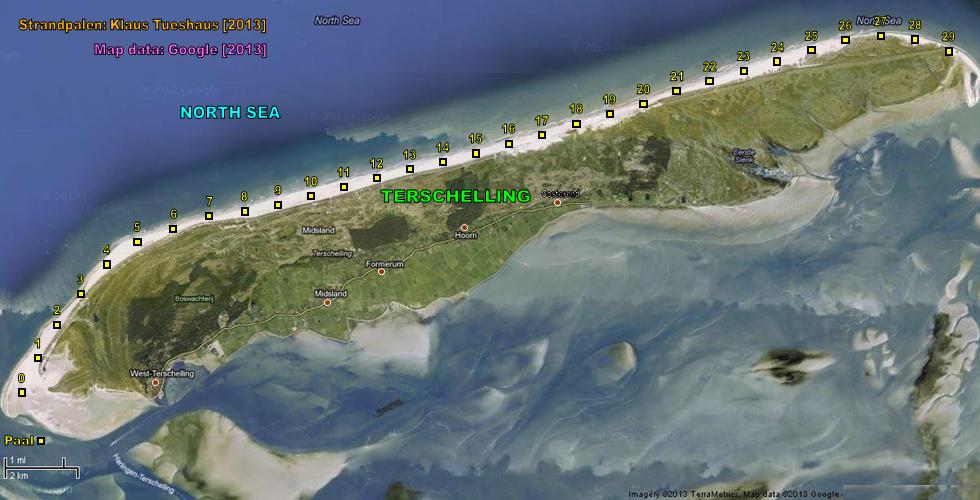
Task: Click the West-Terschelling town marker
Action: click(x=155, y=383)
